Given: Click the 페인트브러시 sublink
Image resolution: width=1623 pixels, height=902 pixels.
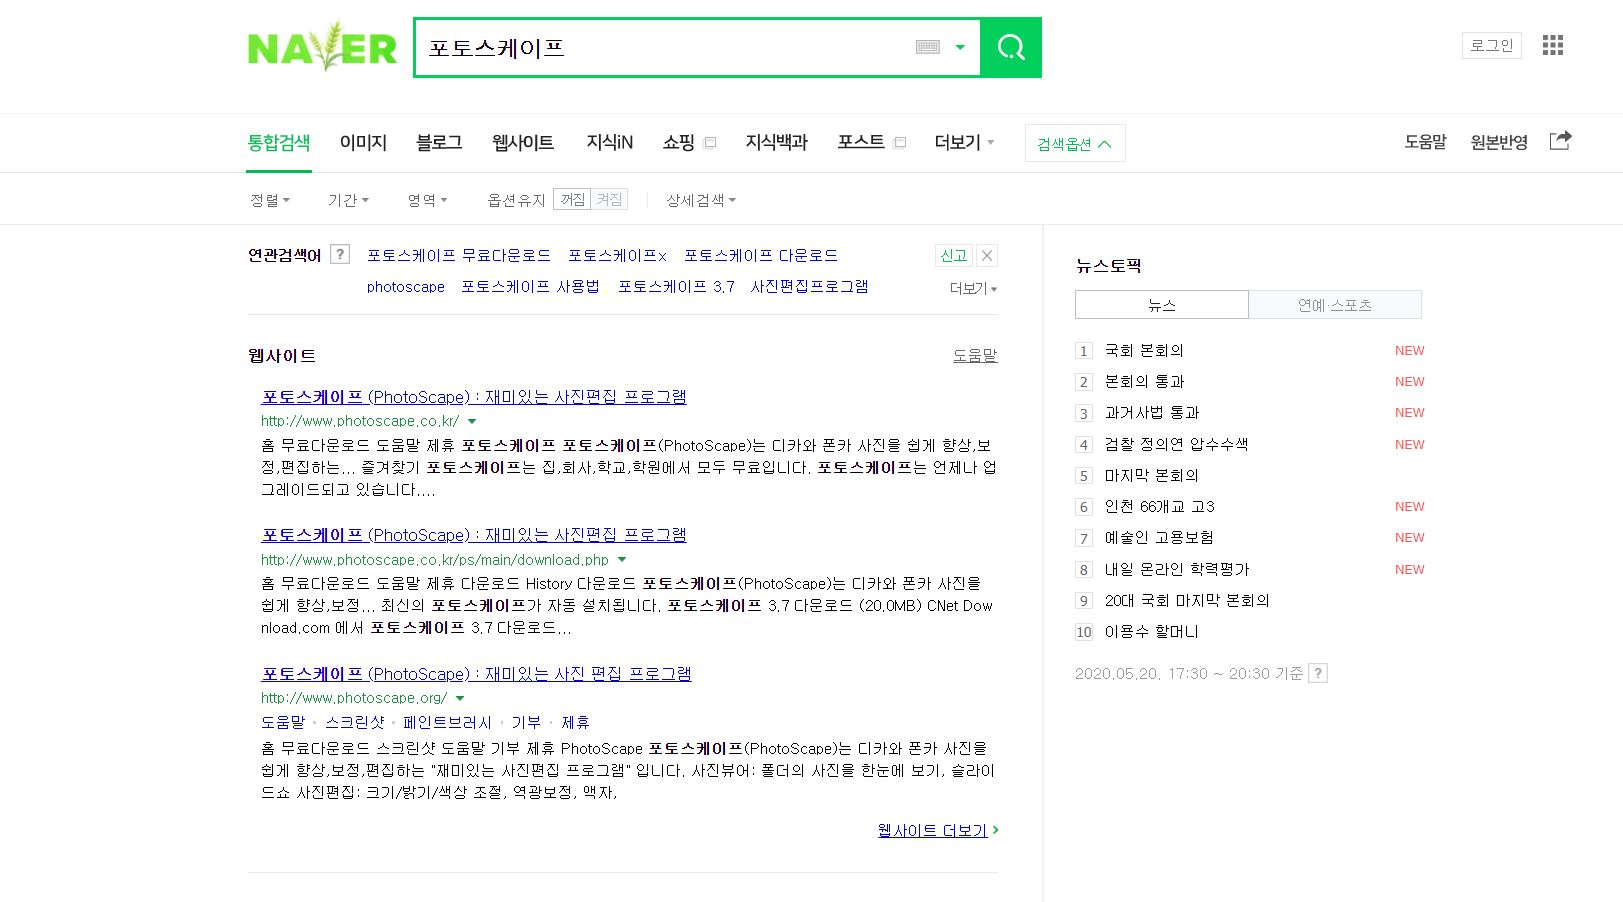Looking at the screenshot, I should [x=447, y=722].
